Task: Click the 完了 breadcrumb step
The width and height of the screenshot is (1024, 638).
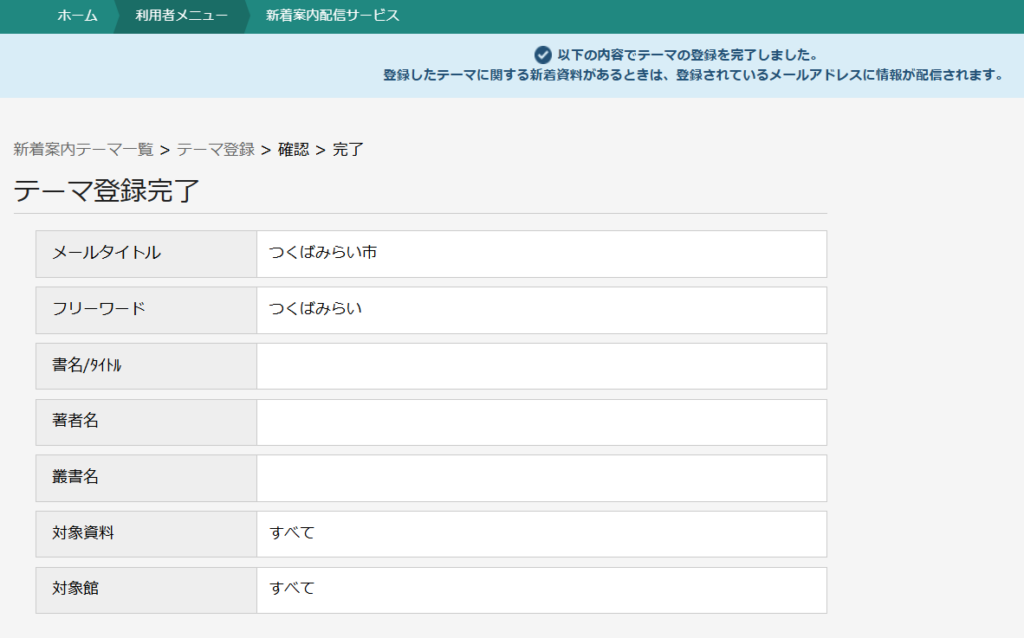Action: click(347, 150)
